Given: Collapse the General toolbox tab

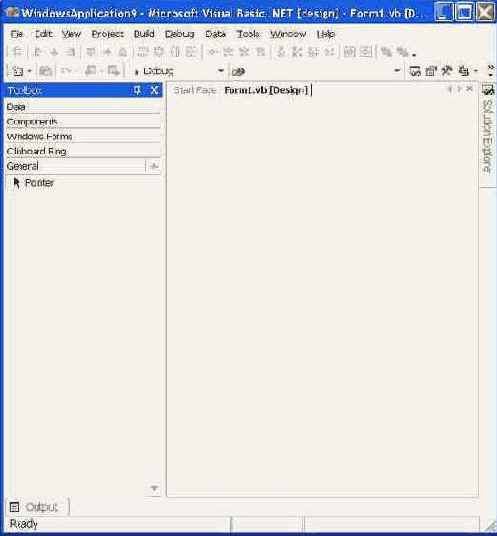Looking at the screenshot, I should point(75,166).
